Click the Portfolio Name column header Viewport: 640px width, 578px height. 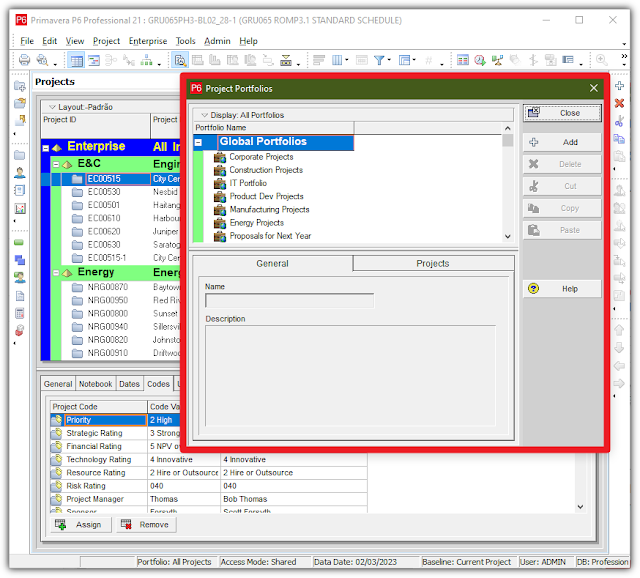point(273,128)
